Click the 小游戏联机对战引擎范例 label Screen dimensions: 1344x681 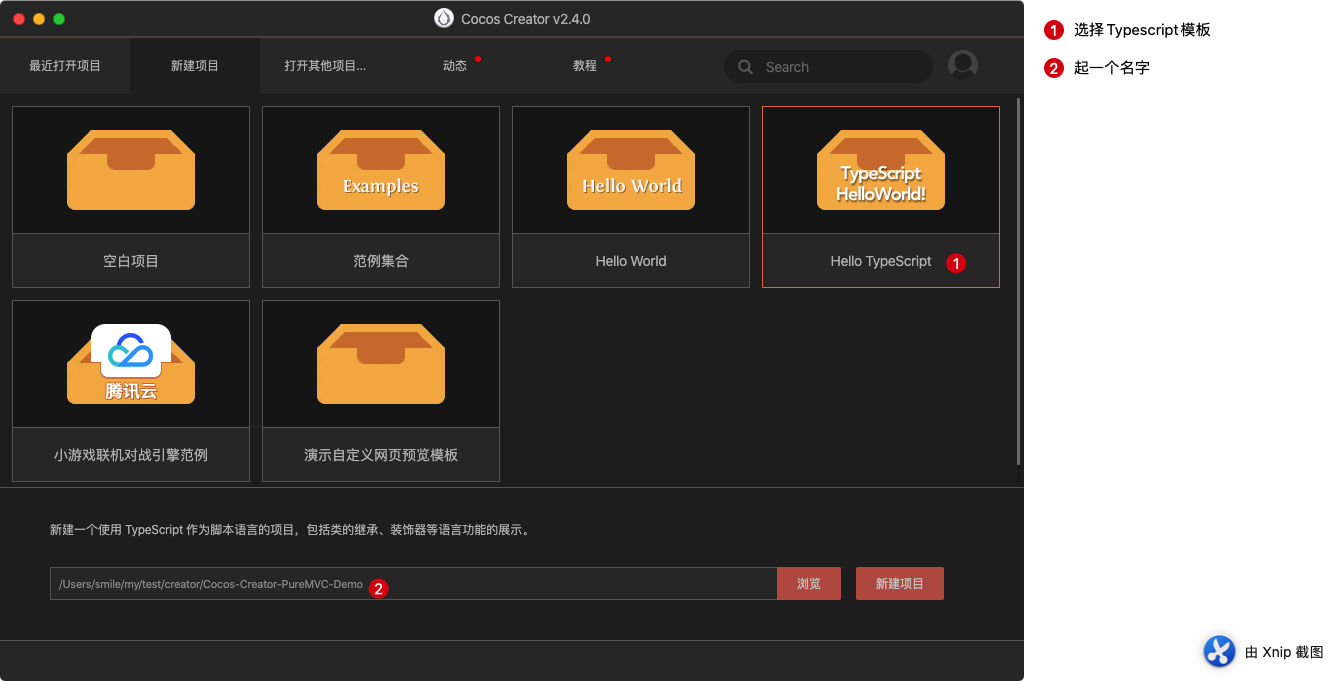(x=131, y=455)
